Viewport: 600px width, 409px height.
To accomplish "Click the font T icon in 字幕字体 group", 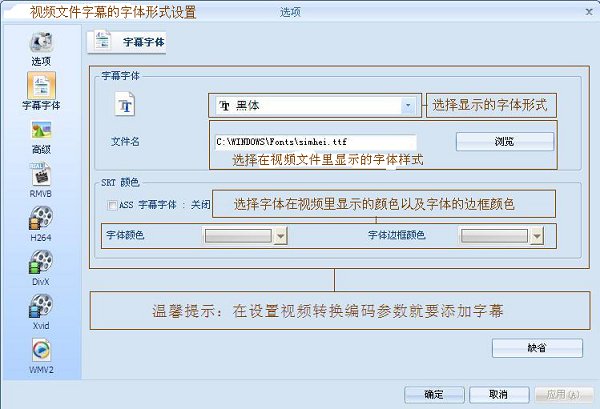I will (127, 105).
